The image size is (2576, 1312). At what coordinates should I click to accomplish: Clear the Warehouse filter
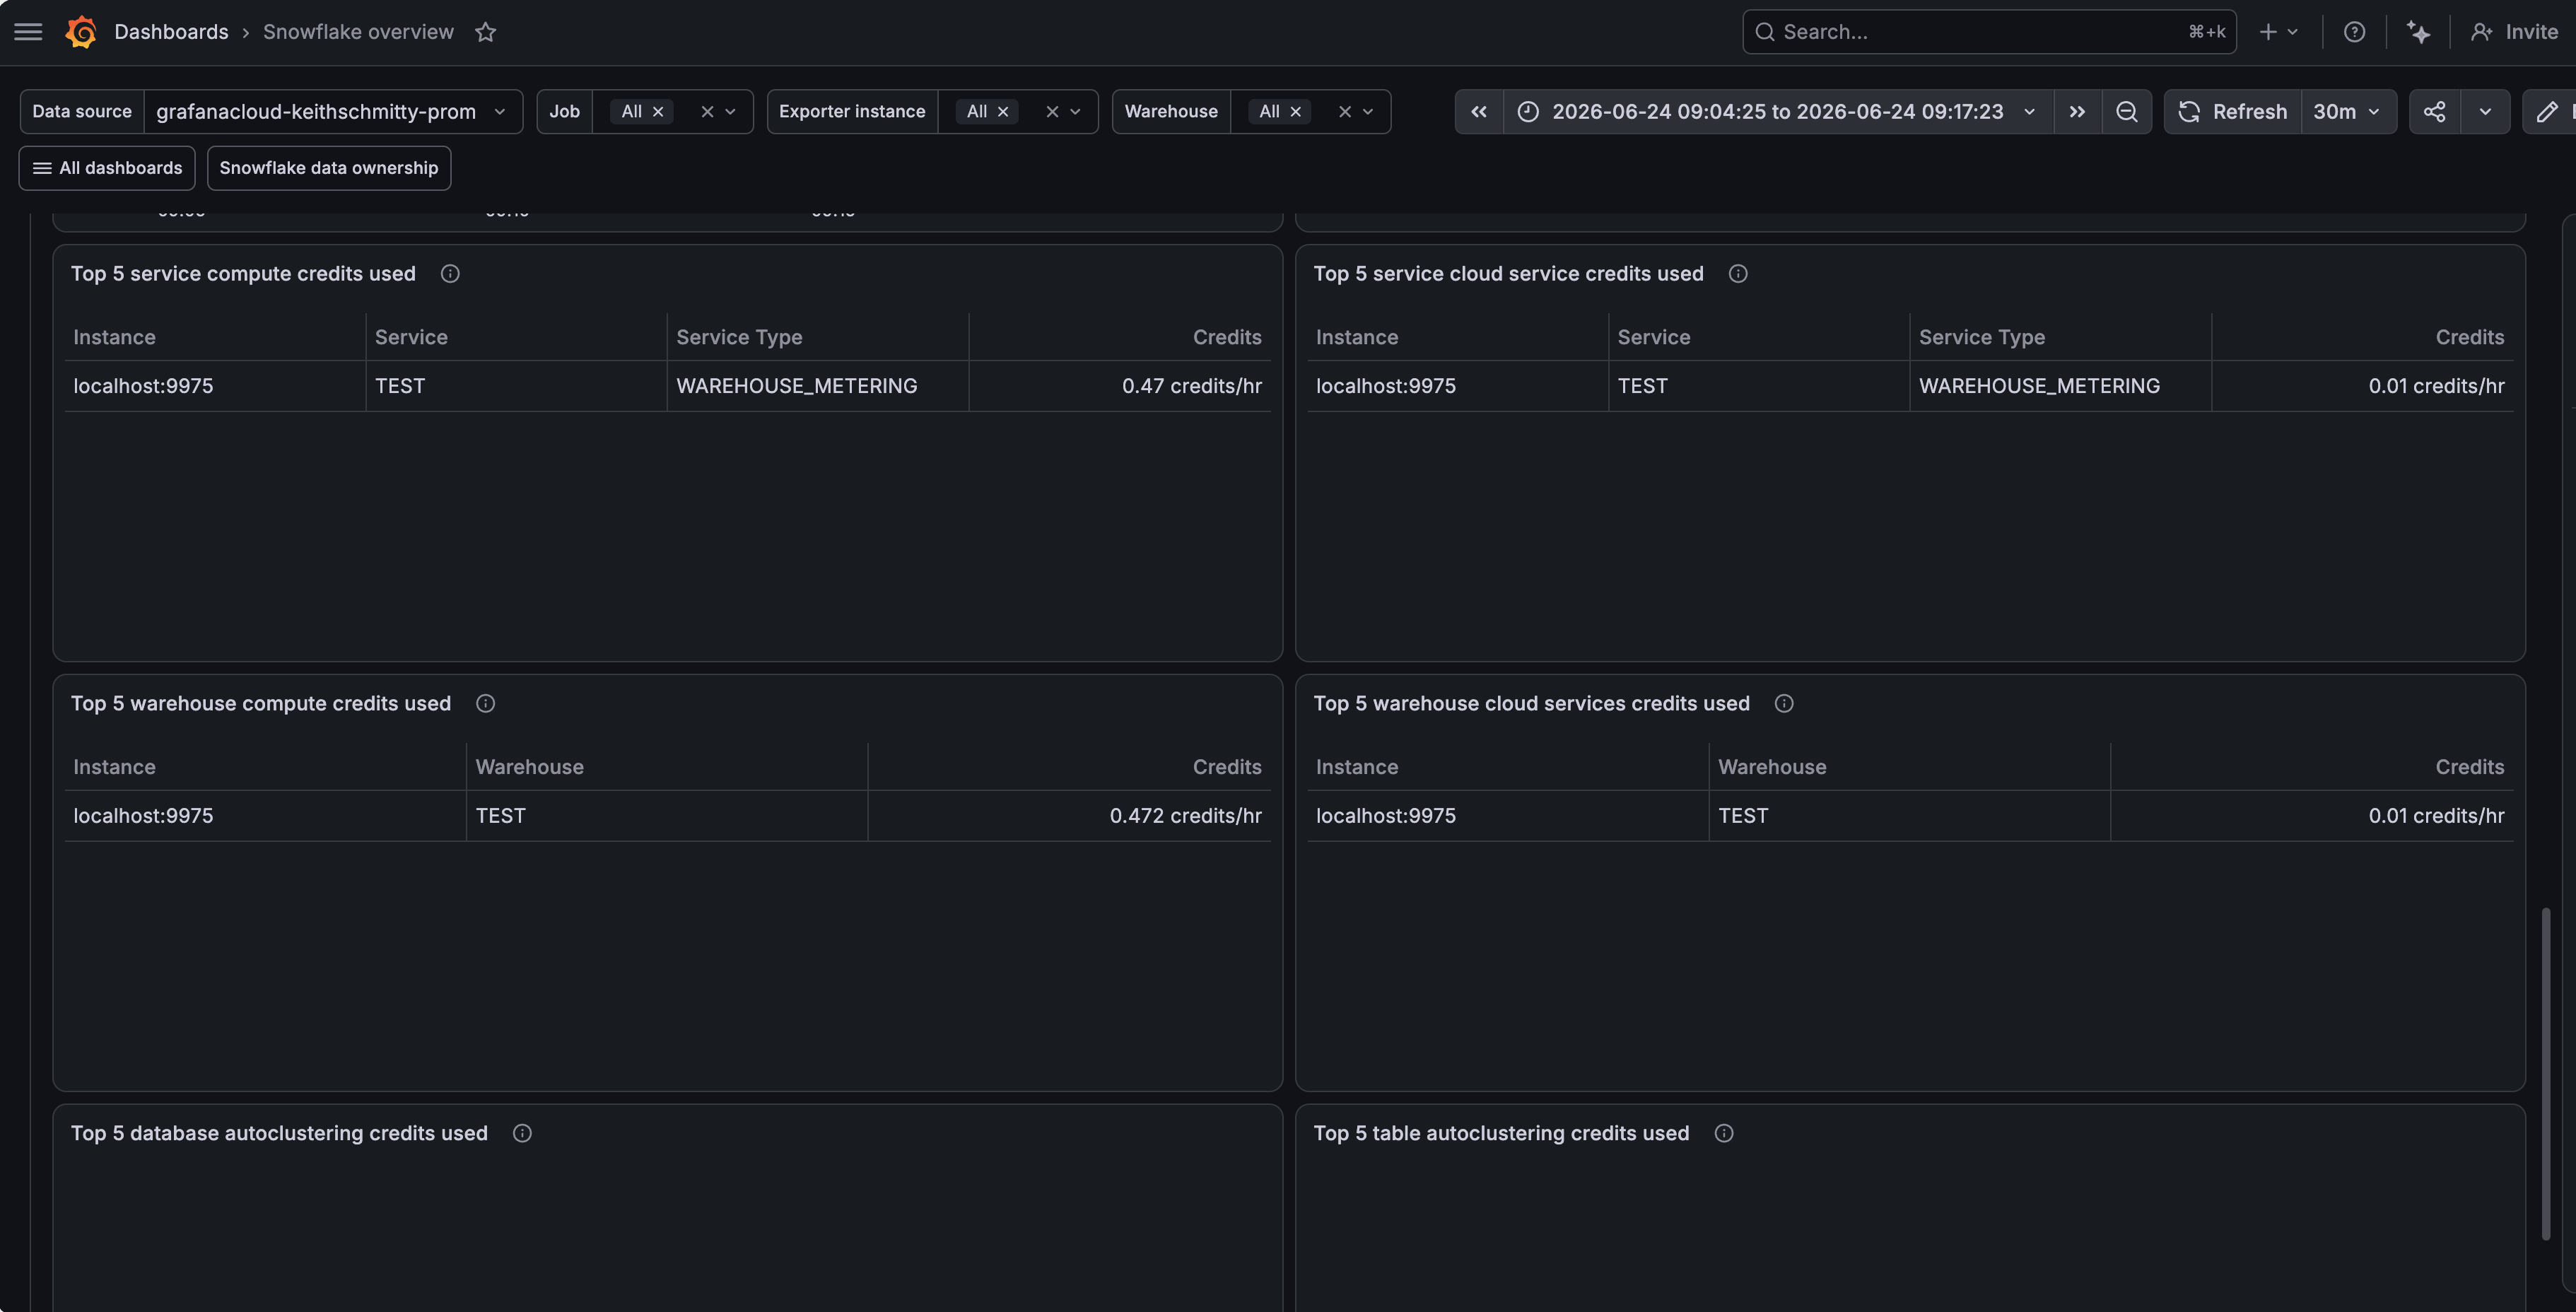[x=1344, y=111]
